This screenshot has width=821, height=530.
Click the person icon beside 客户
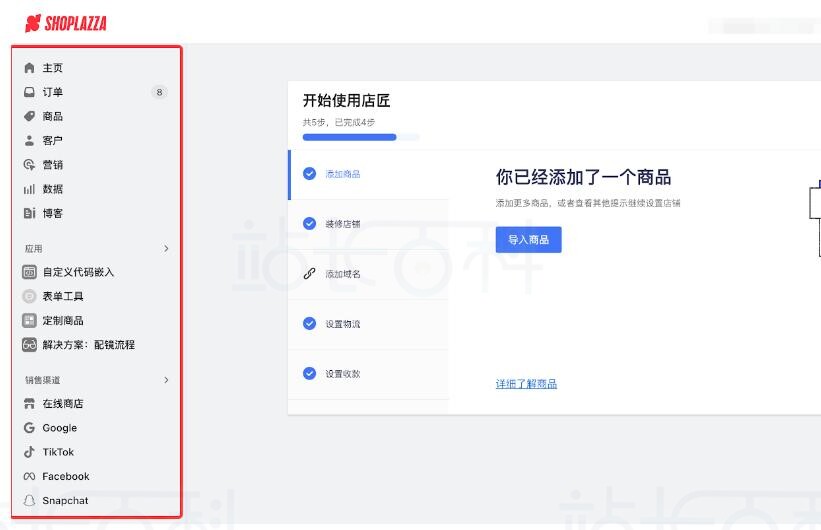pyautogui.click(x=29, y=140)
